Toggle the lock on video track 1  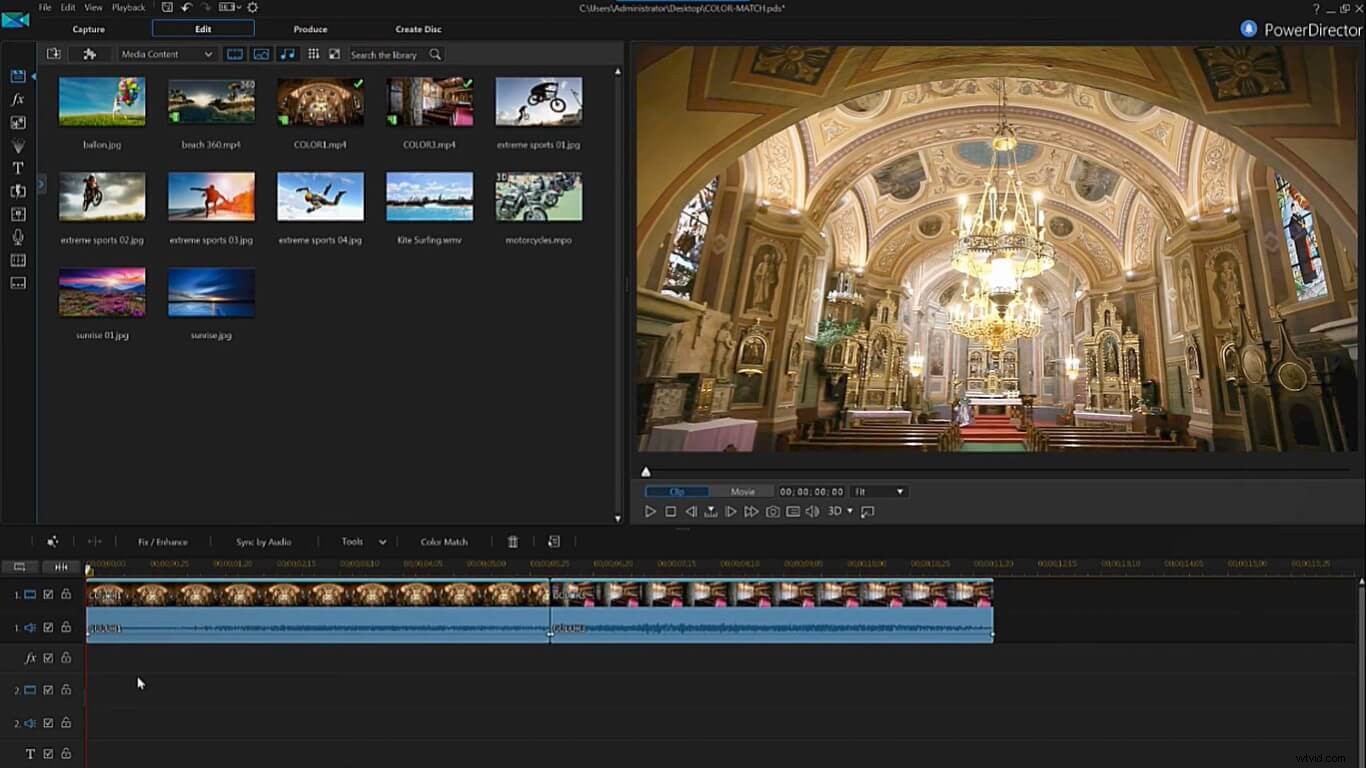[66, 594]
